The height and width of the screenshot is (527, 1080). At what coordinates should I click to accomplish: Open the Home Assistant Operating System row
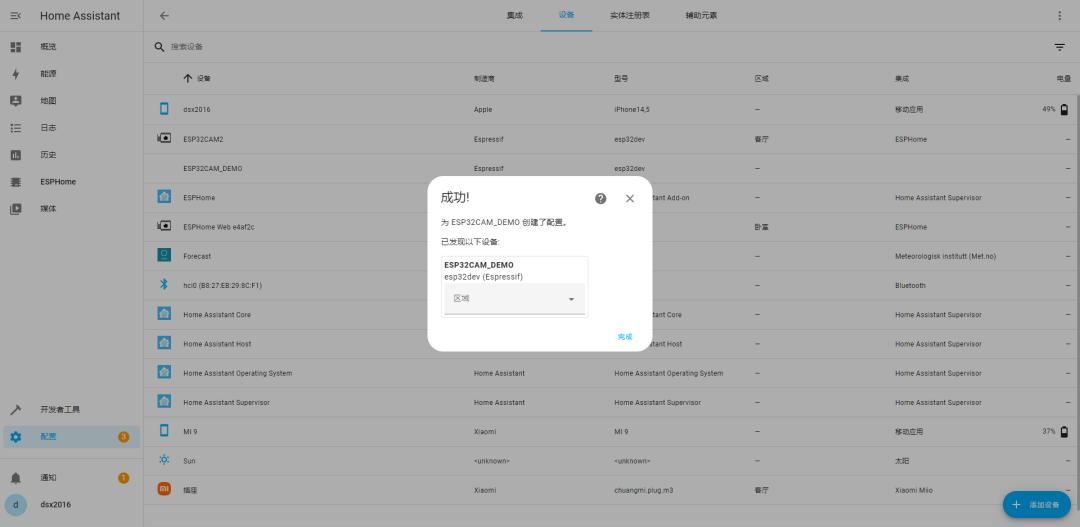point(612,373)
